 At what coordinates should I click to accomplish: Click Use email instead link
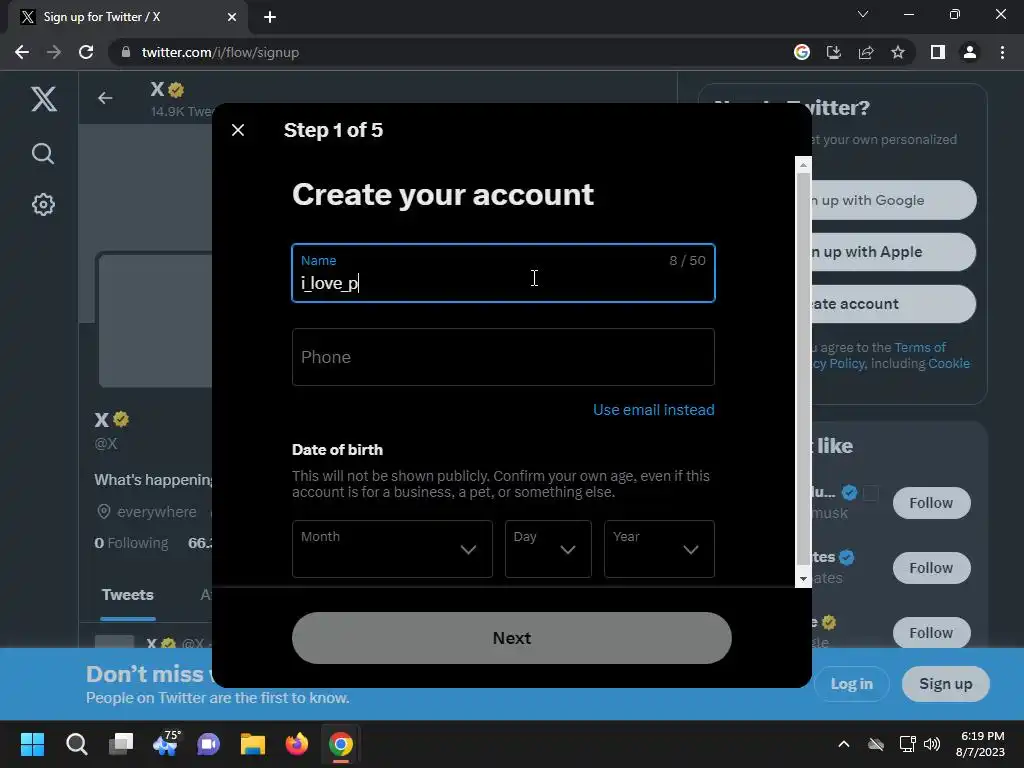tap(654, 410)
